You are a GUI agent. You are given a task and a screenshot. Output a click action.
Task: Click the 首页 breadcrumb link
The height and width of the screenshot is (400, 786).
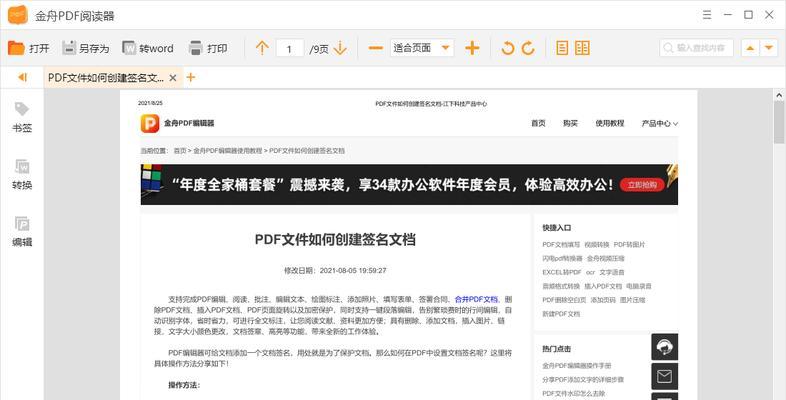tap(180, 150)
